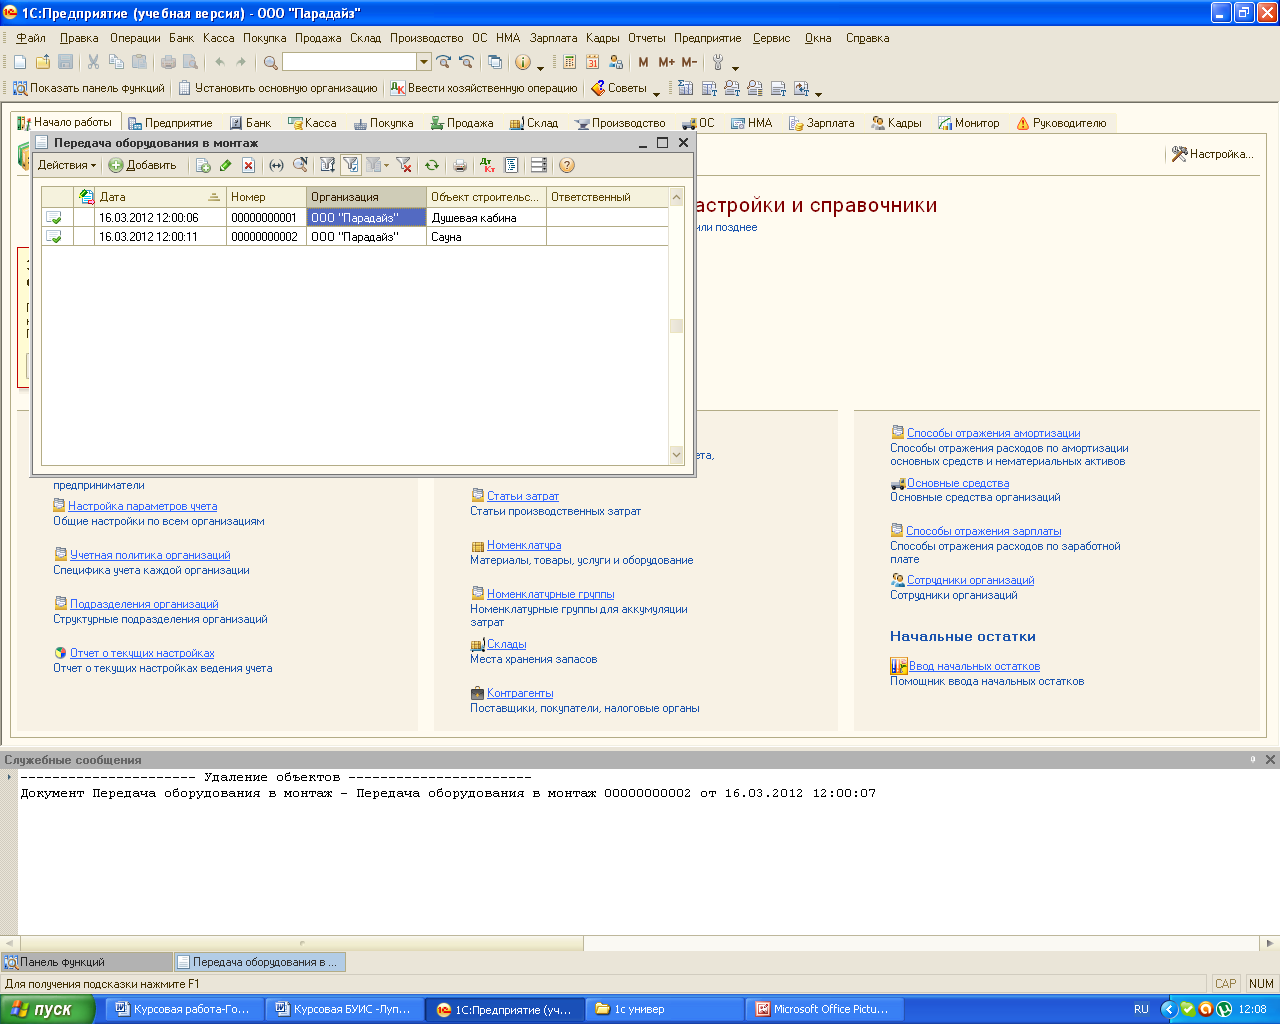Expand the search field dropdown arrow in toolbar
The height and width of the screenshot is (1024, 1280).
click(x=424, y=62)
